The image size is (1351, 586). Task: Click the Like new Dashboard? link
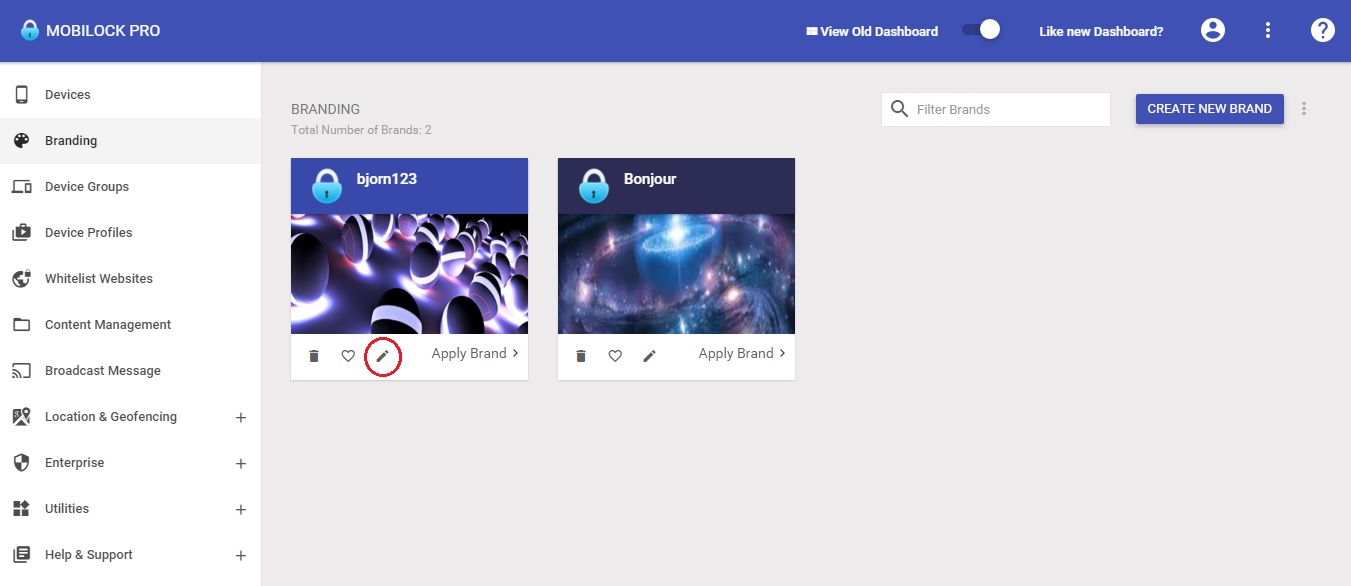(1101, 31)
